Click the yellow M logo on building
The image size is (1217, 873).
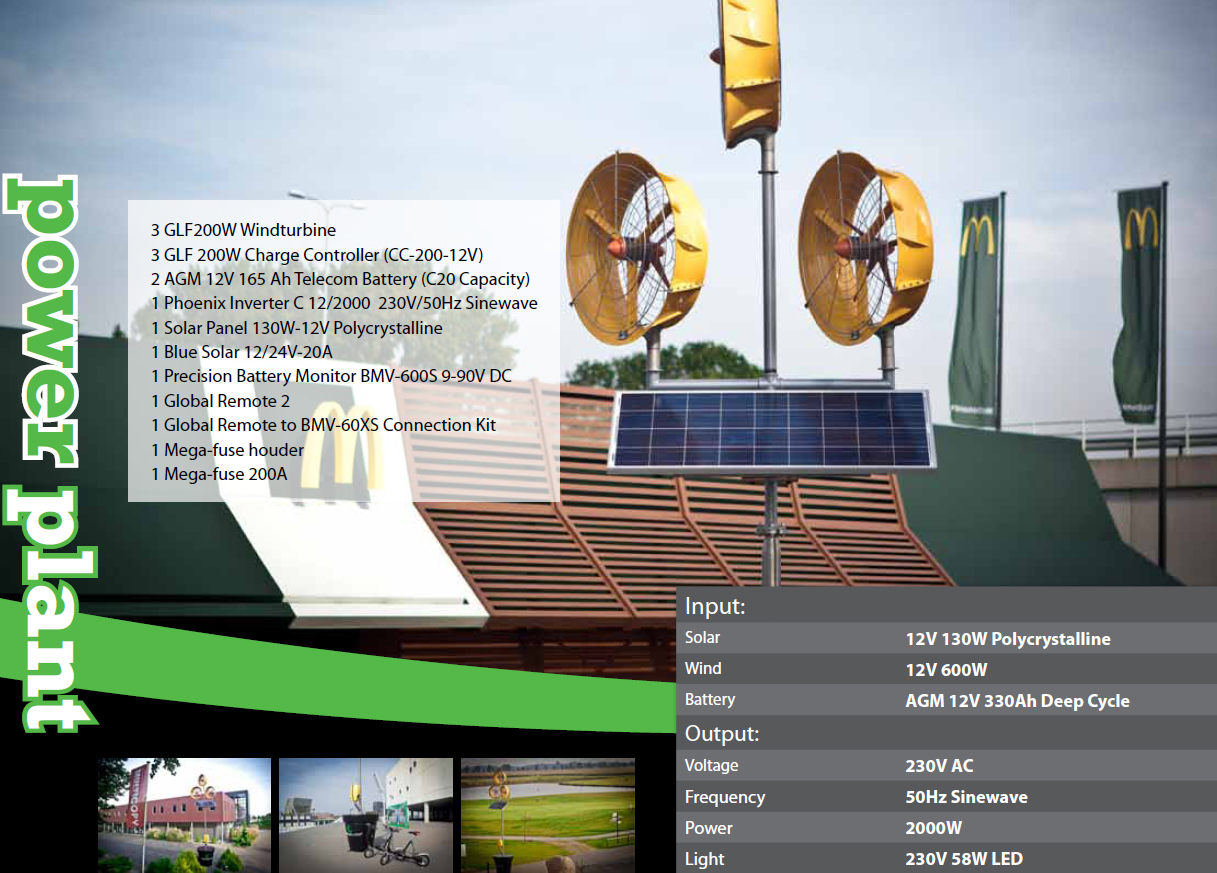click(x=342, y=447)
